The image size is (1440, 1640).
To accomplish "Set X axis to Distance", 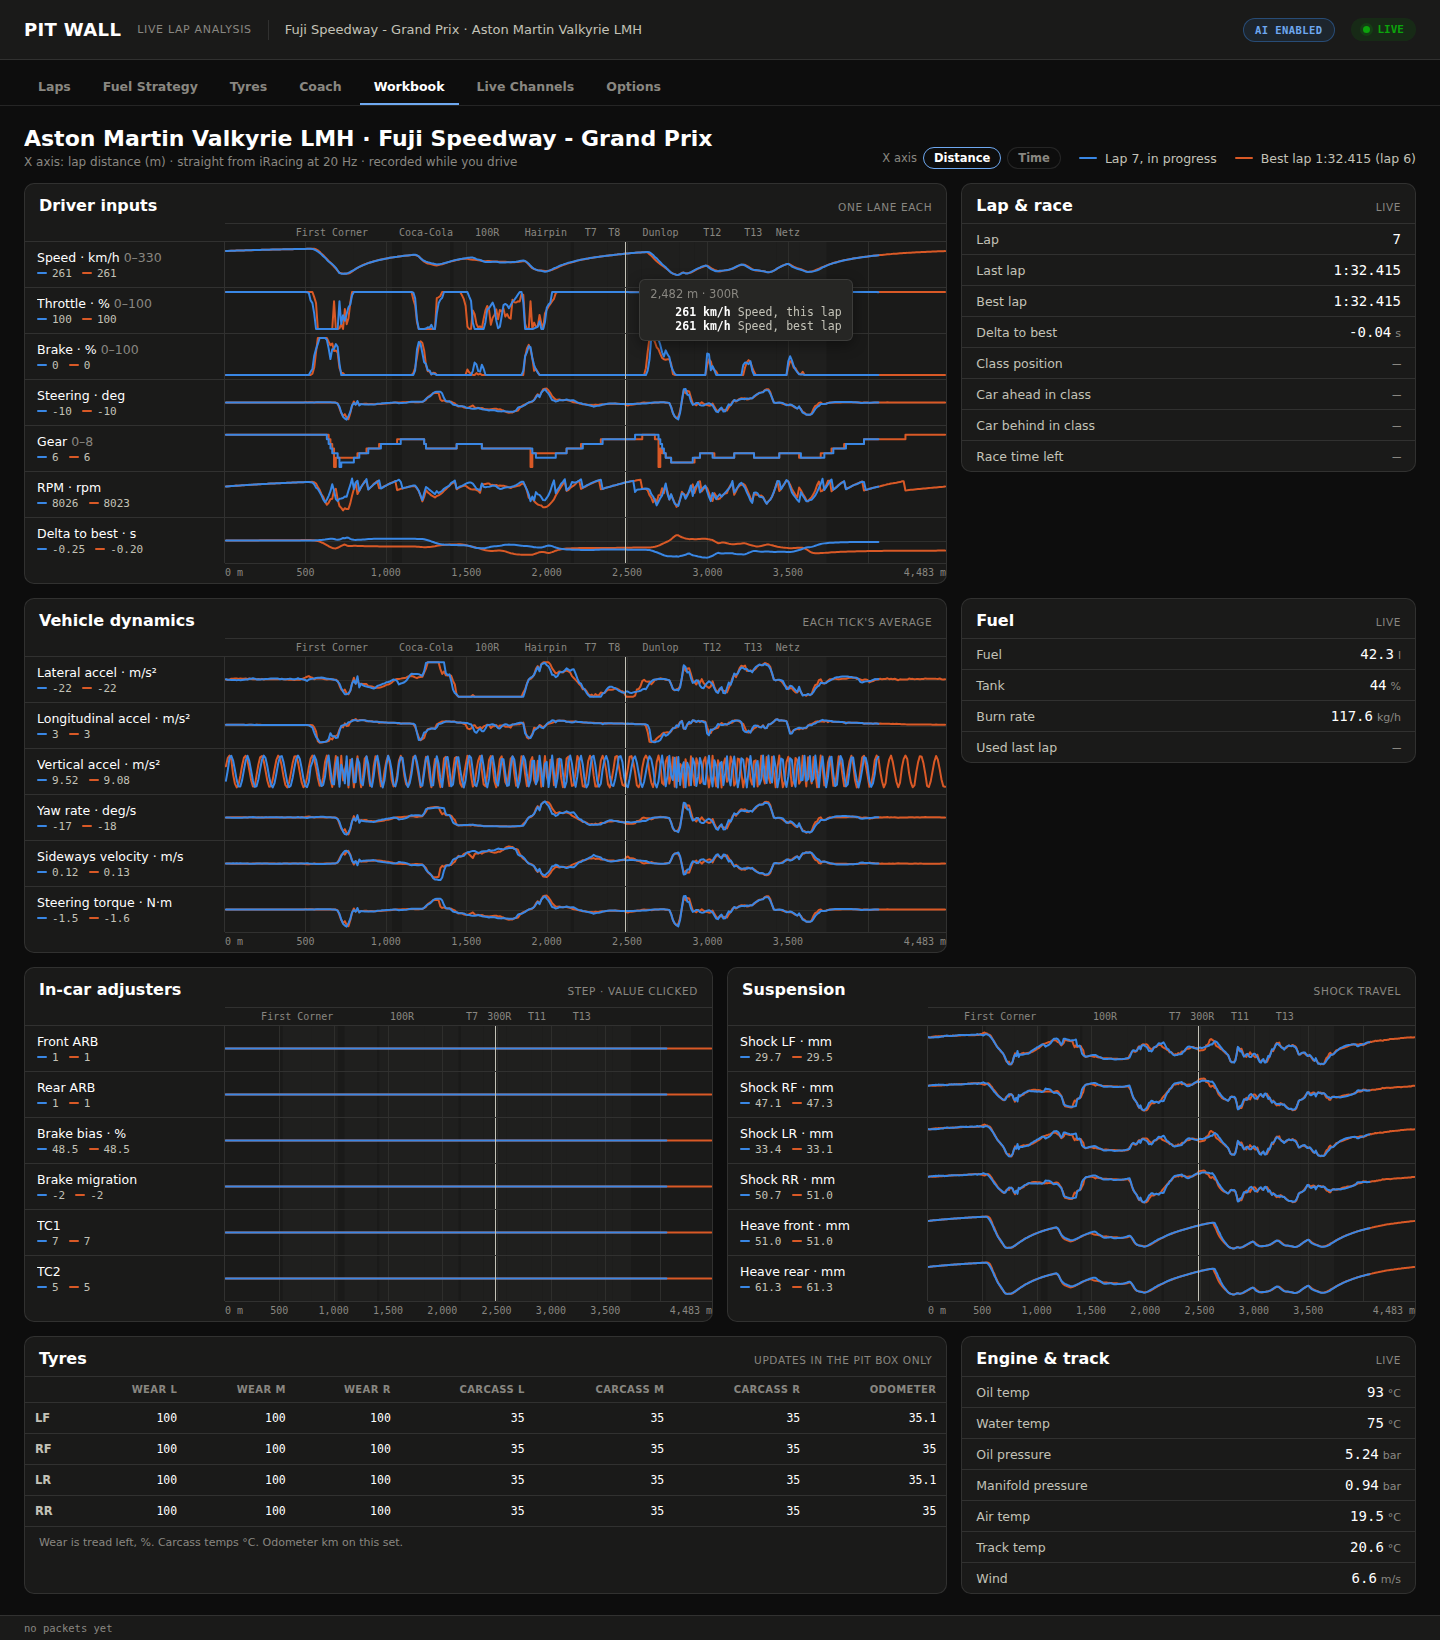I will [x=962, y=158].
